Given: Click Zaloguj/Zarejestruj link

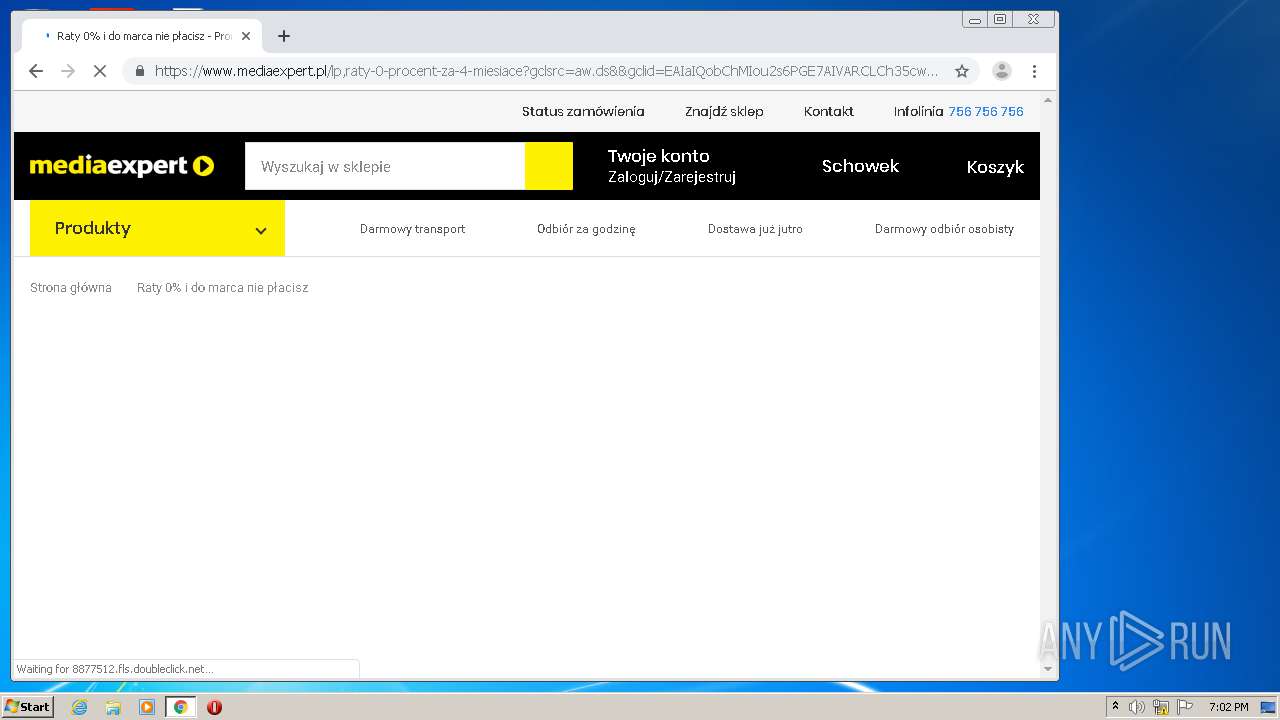Looking at the screenshot, I should pos(672,177).
